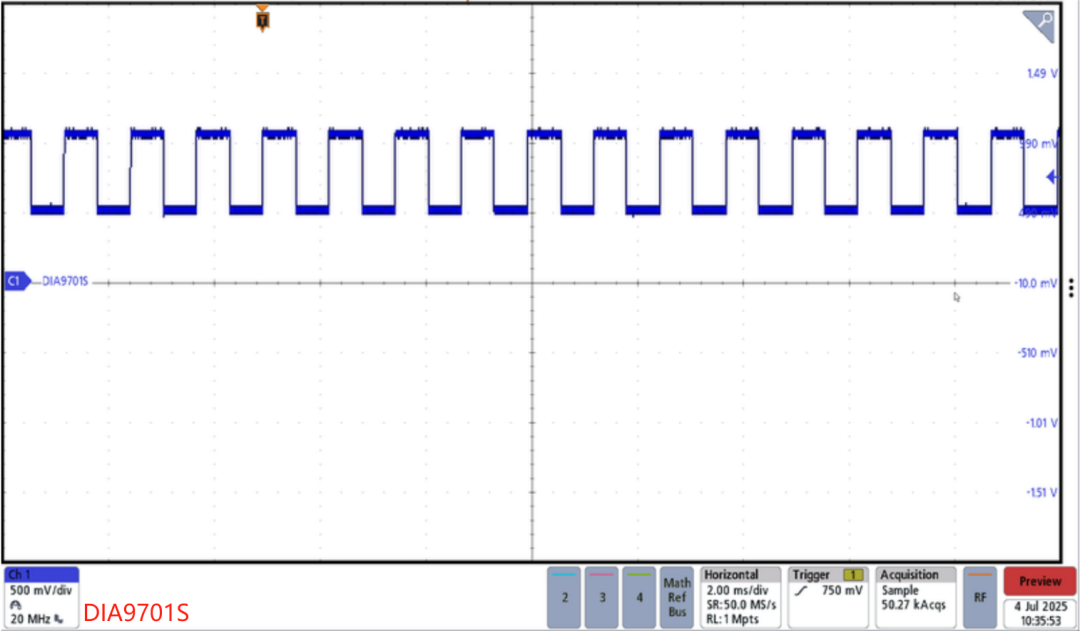Open the Acquisition settings badge
1080x631 pixels.
(915, 597)
